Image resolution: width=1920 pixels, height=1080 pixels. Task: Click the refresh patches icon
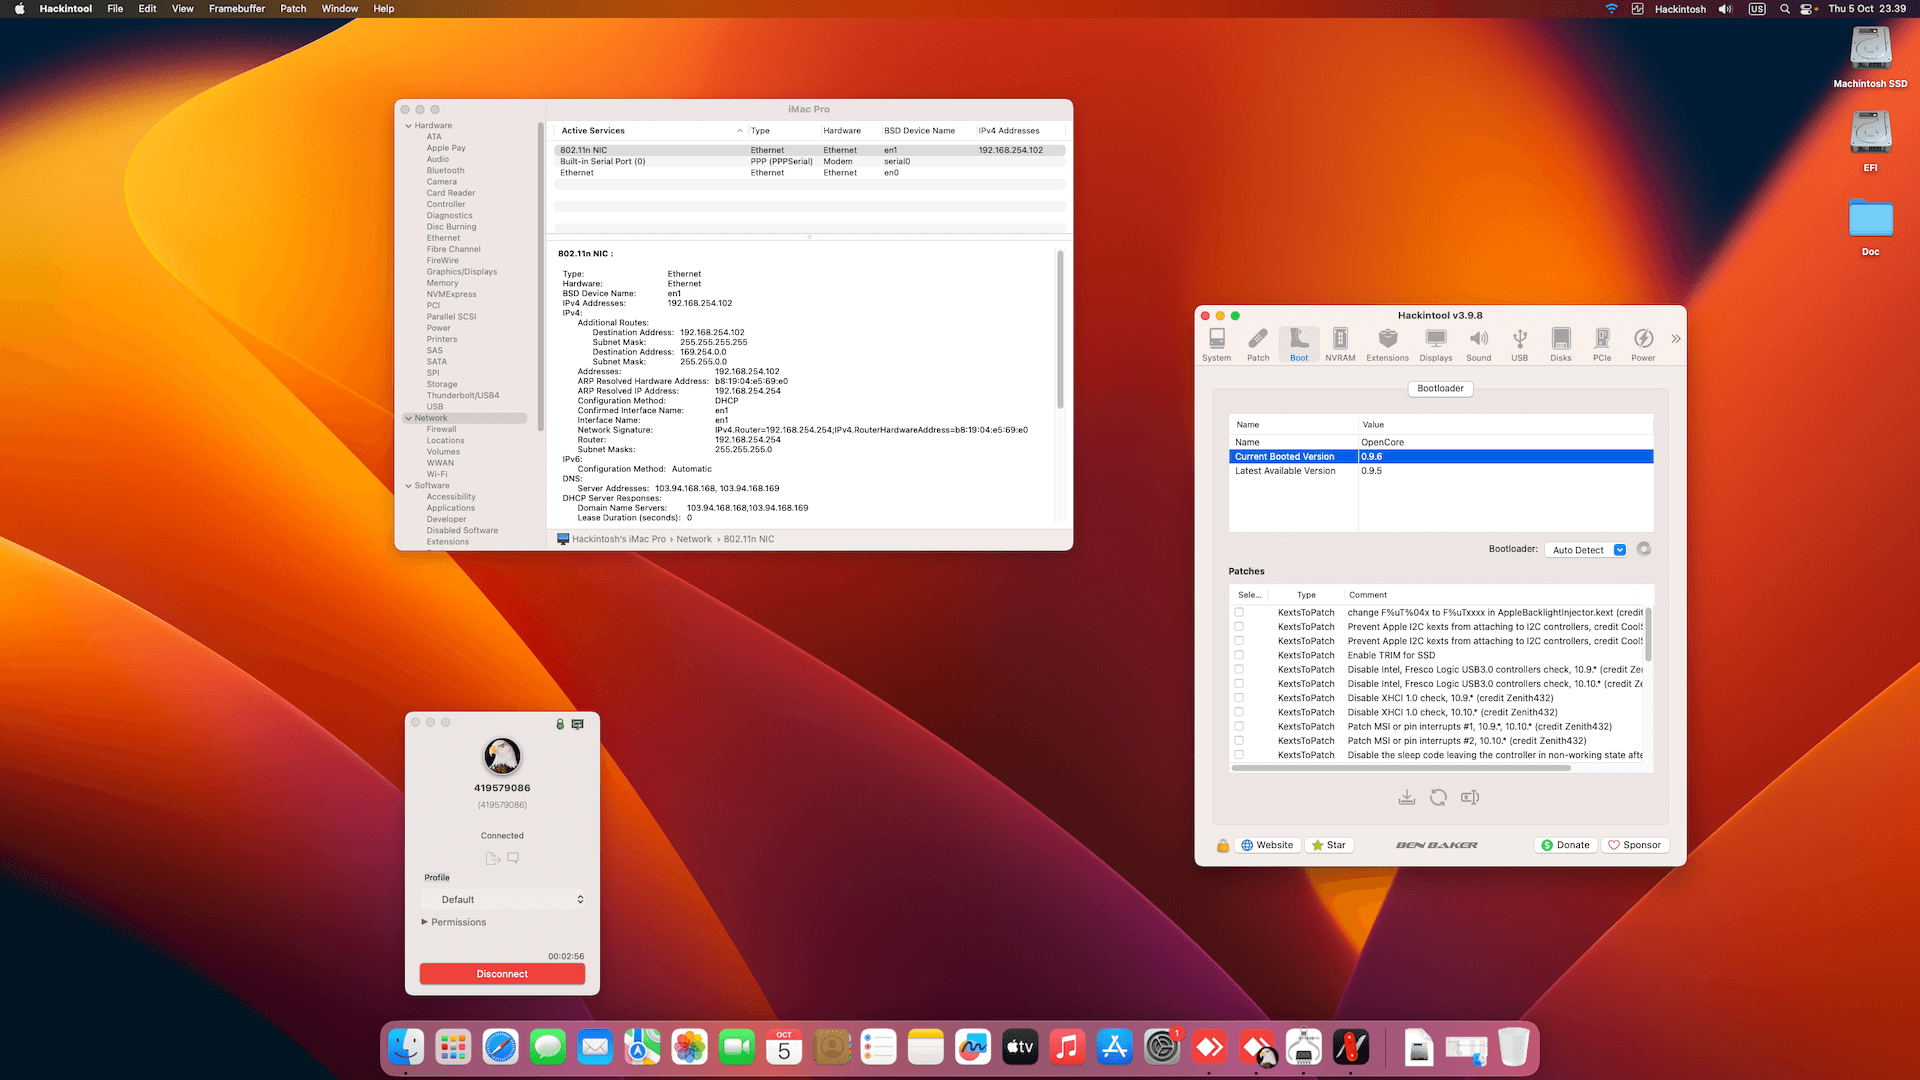pyautogui.click(x=1438, y=797)
